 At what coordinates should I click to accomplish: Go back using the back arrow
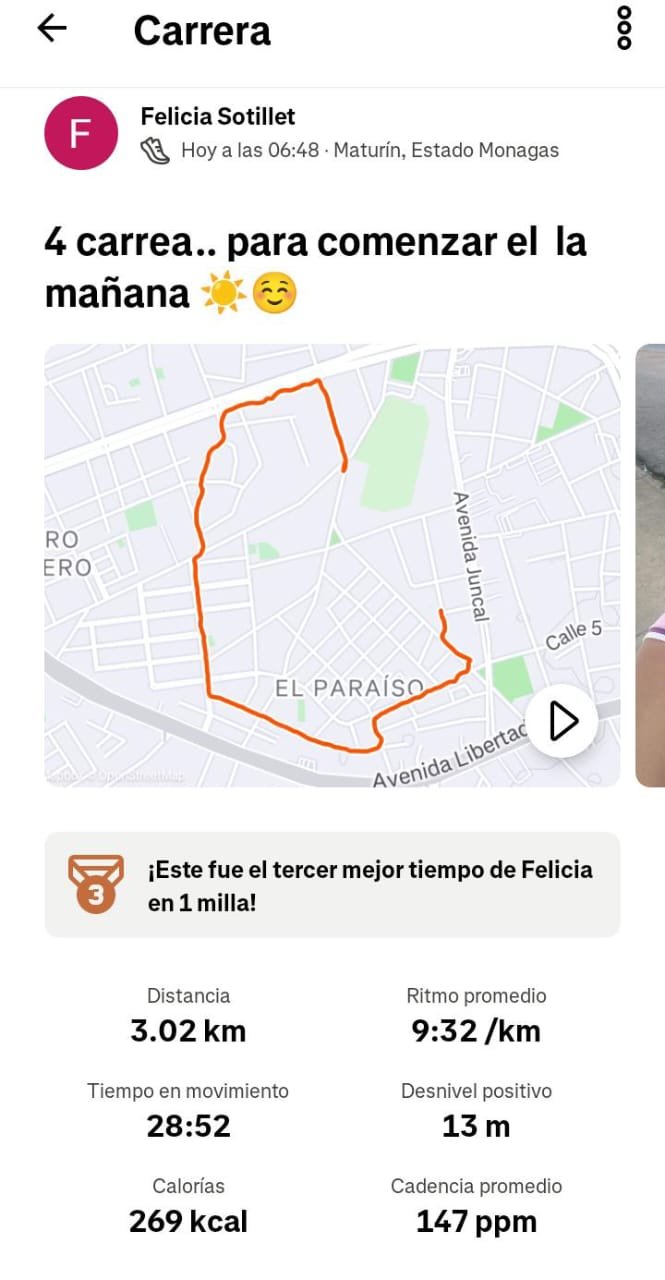click(51, 29)
